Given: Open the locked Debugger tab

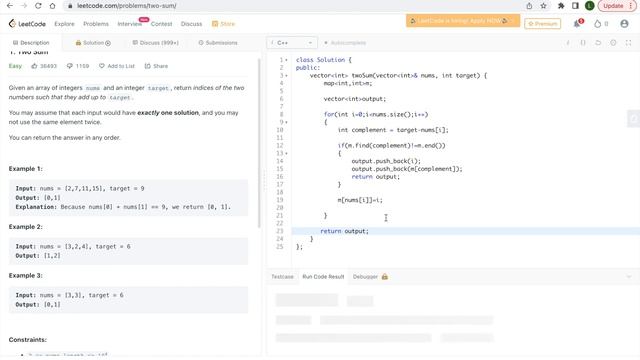Looking at the screenshot, I should (x=370, y=277).
